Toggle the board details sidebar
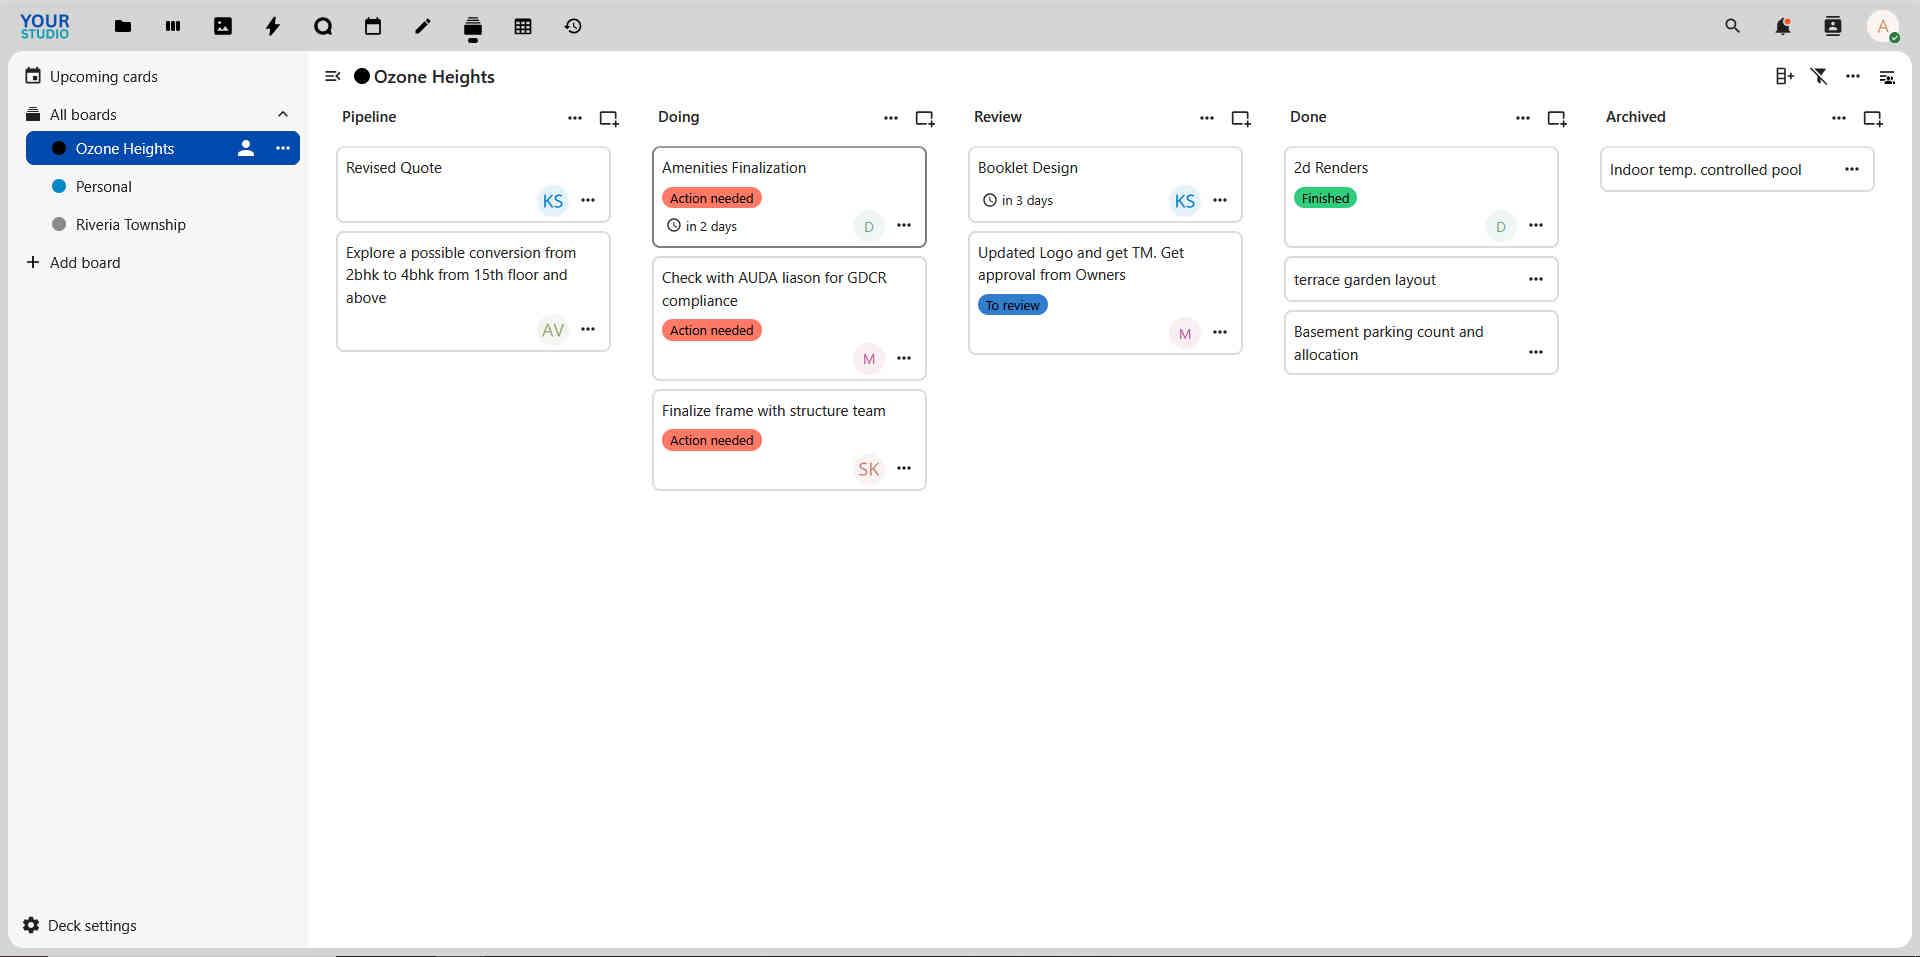 coord(1887,77)
